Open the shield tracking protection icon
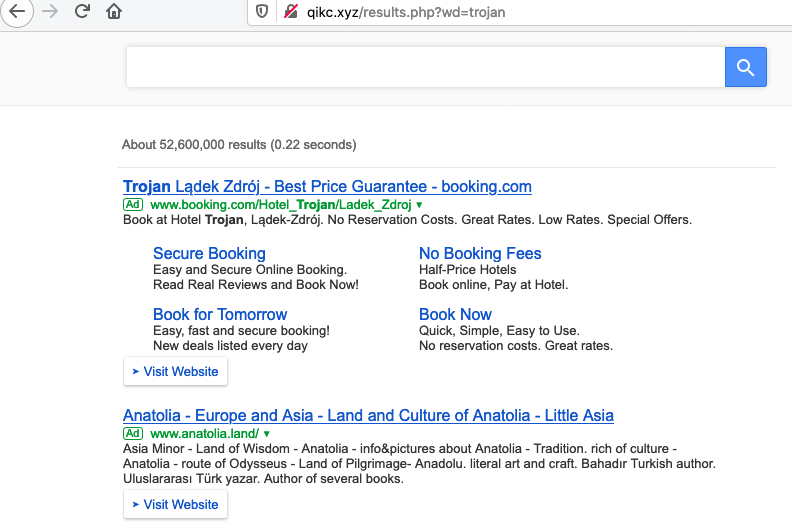The width and height of the screenshot is (792, 531). pyautogui.click(x=262, y=12)
